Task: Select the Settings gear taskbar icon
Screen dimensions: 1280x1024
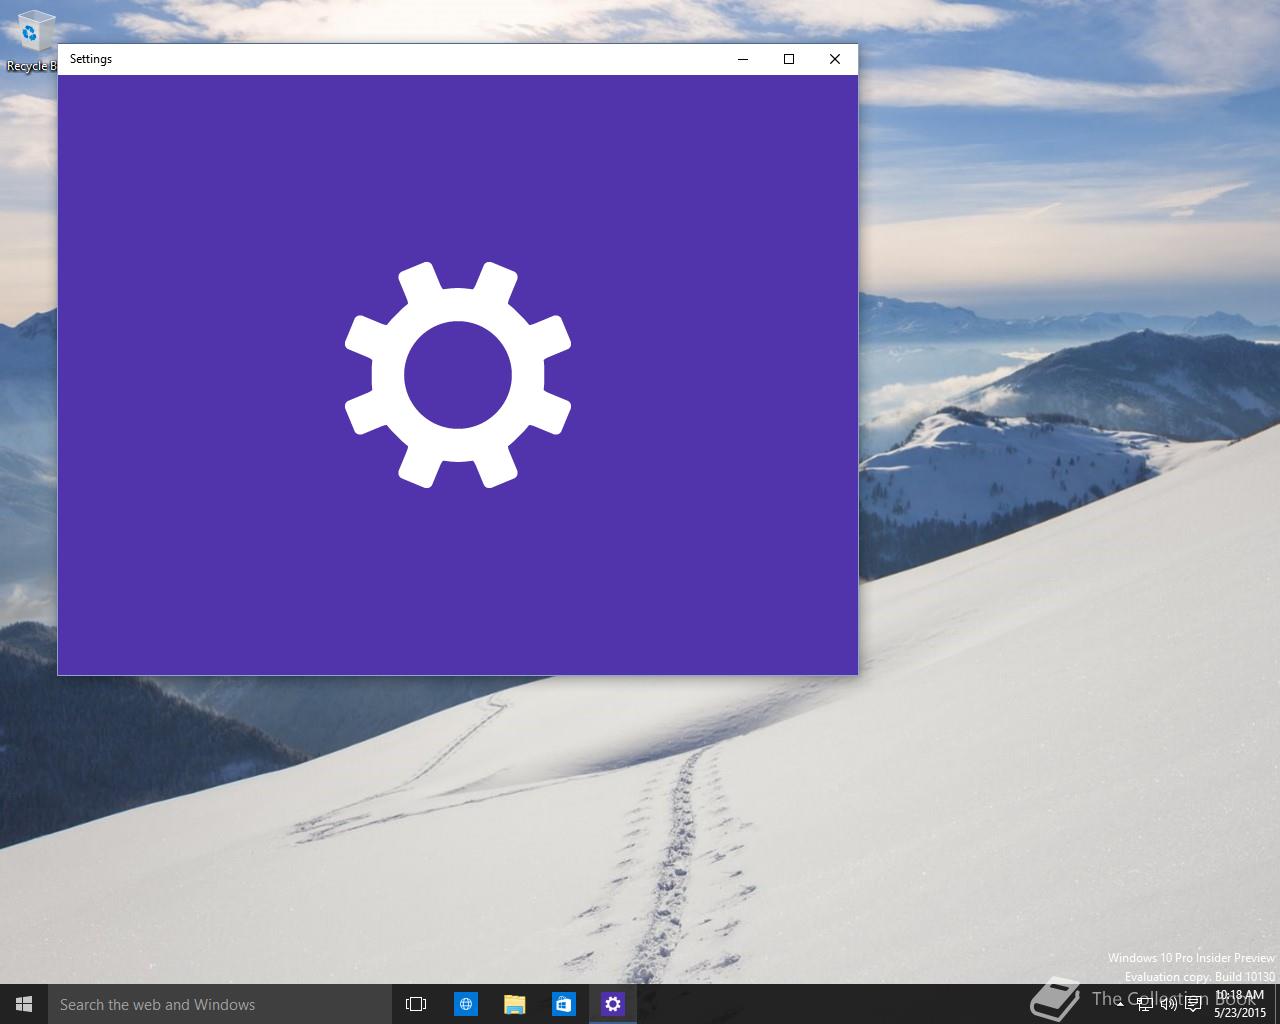Action: (612, 1004)
